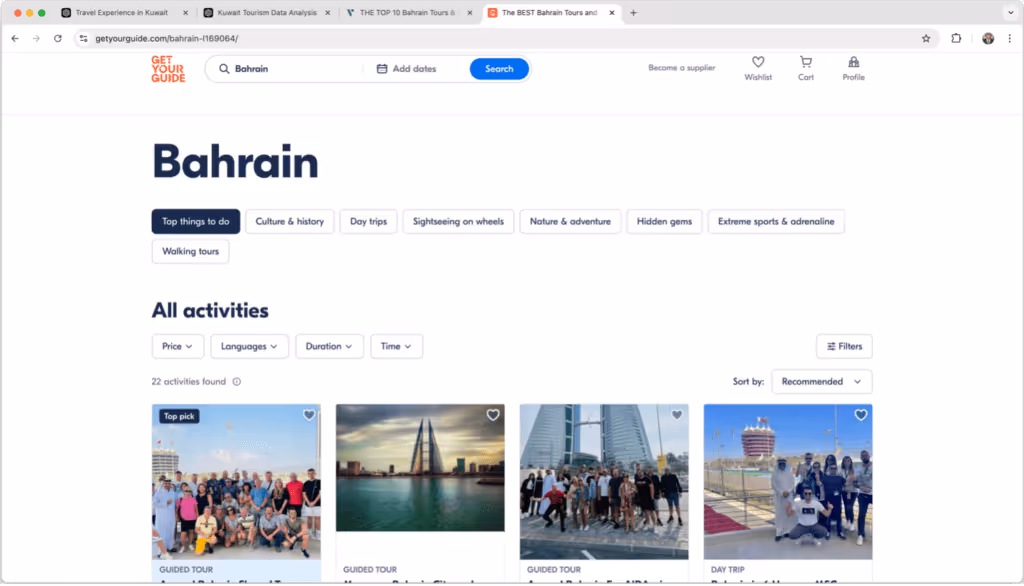The width and height of the screenshot is (1024, 586).
Task: Open the tab search dropdown arrow
Action: [1010, 12]
